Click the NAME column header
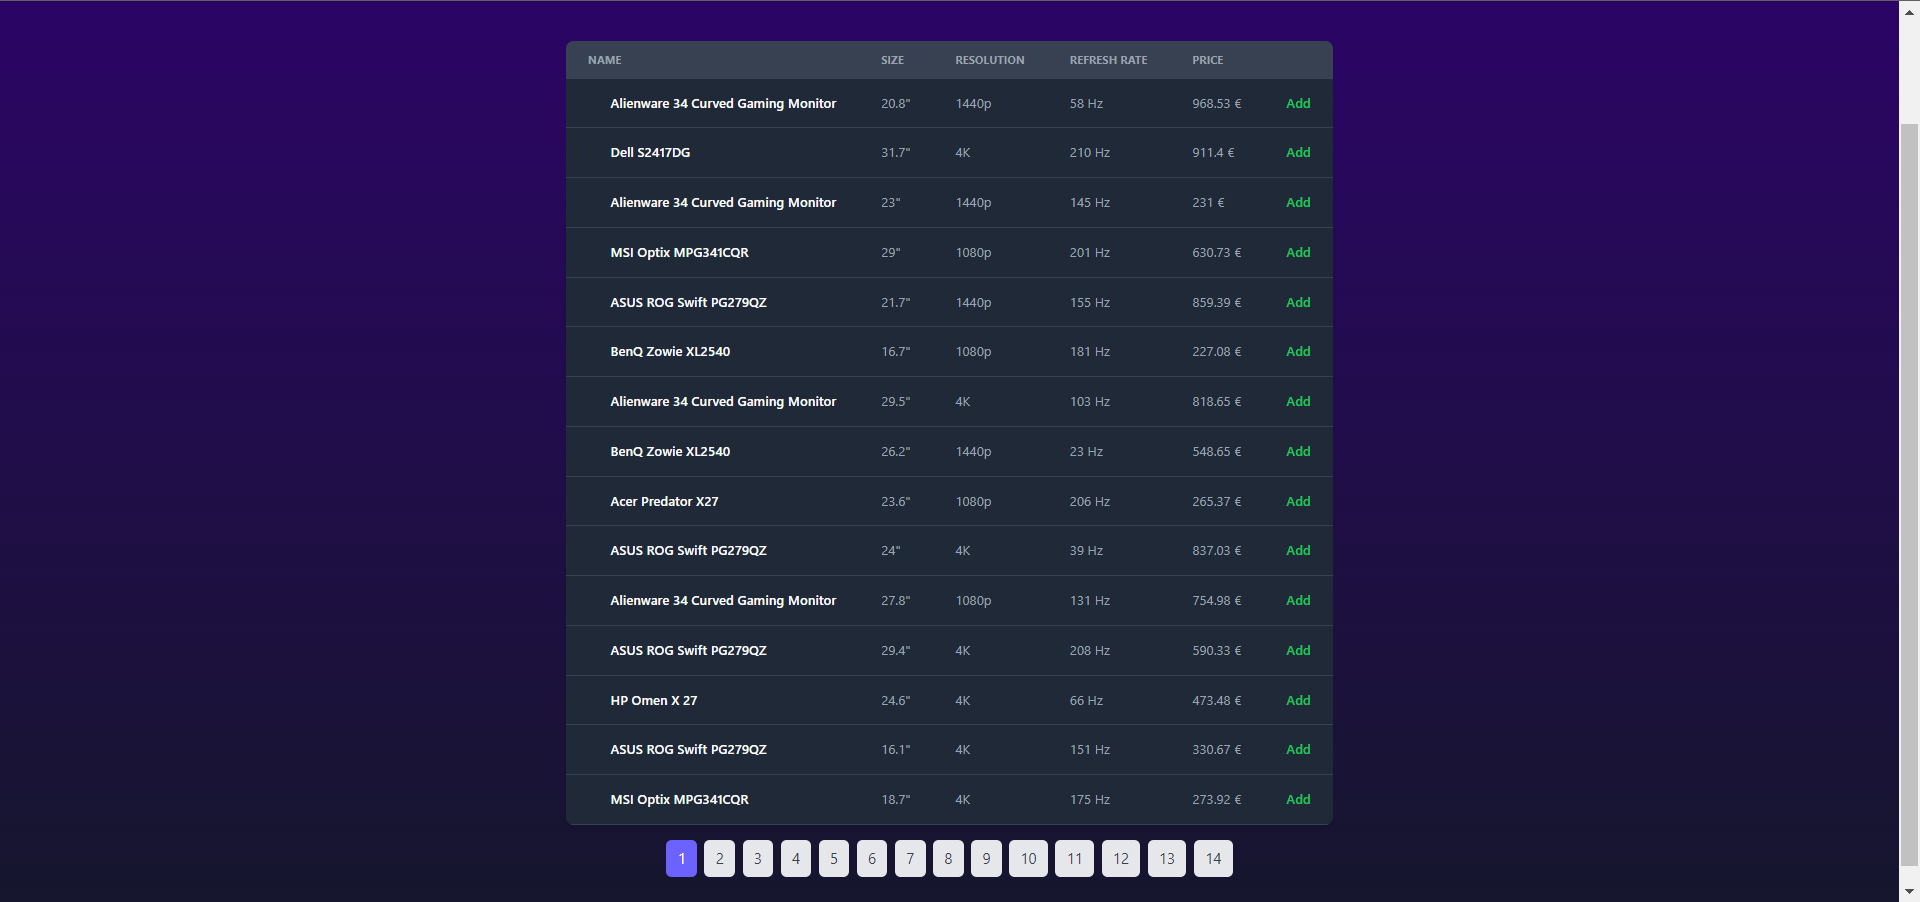 (x=604, y=60)
